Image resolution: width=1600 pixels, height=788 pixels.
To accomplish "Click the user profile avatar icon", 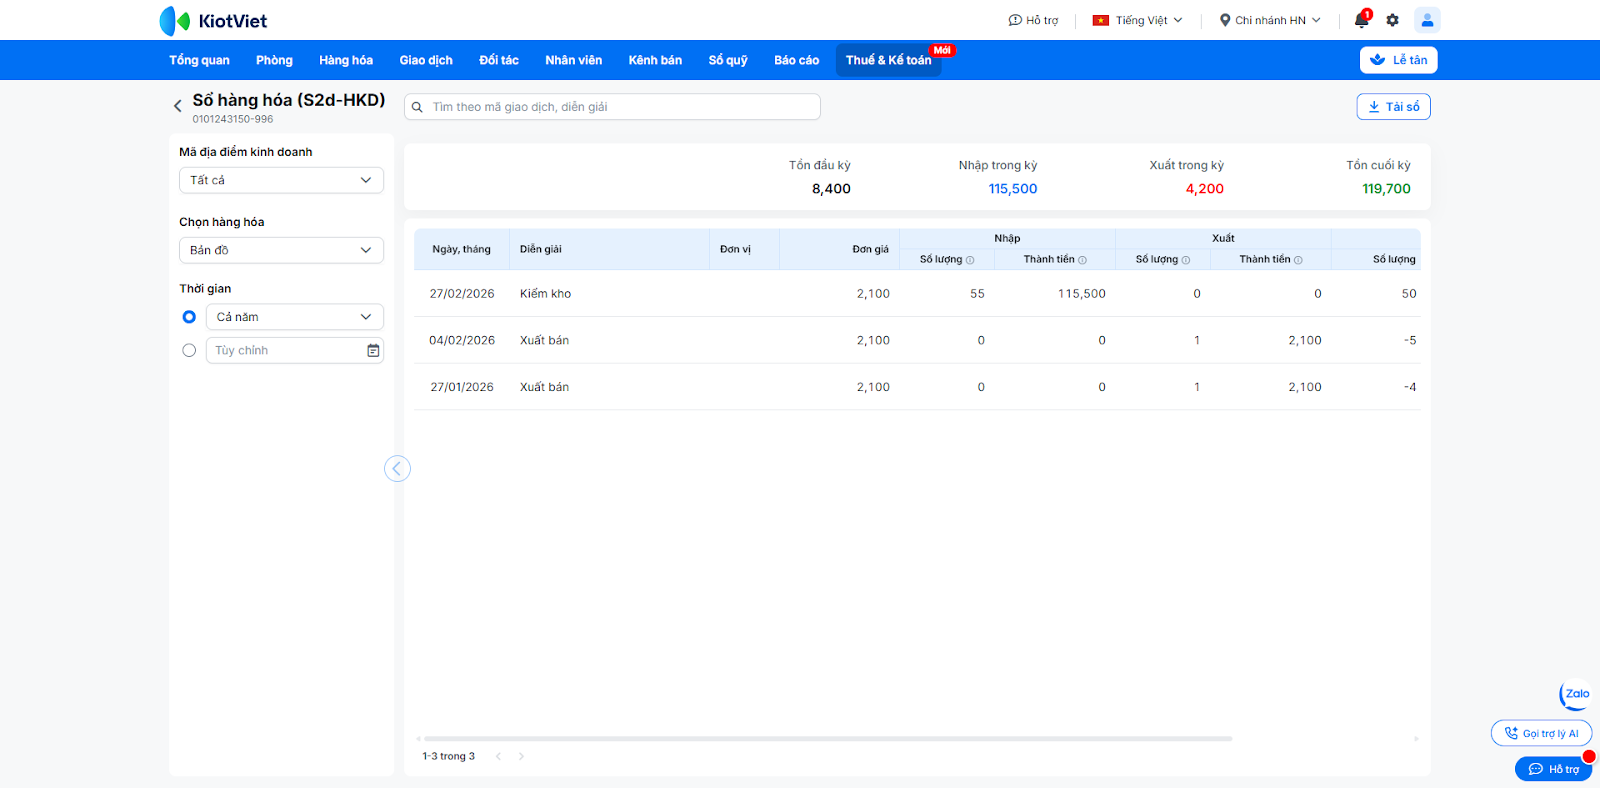I will [1427, 20].
